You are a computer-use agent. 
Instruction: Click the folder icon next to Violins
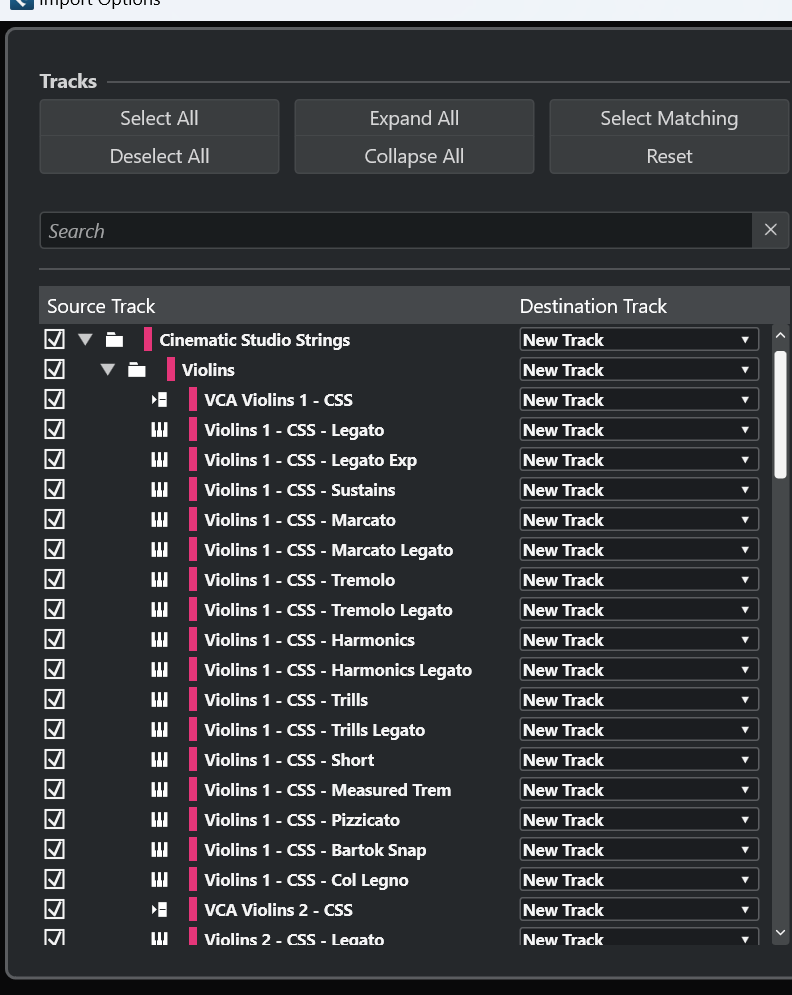pyautogui.click(x=136, y=370)
